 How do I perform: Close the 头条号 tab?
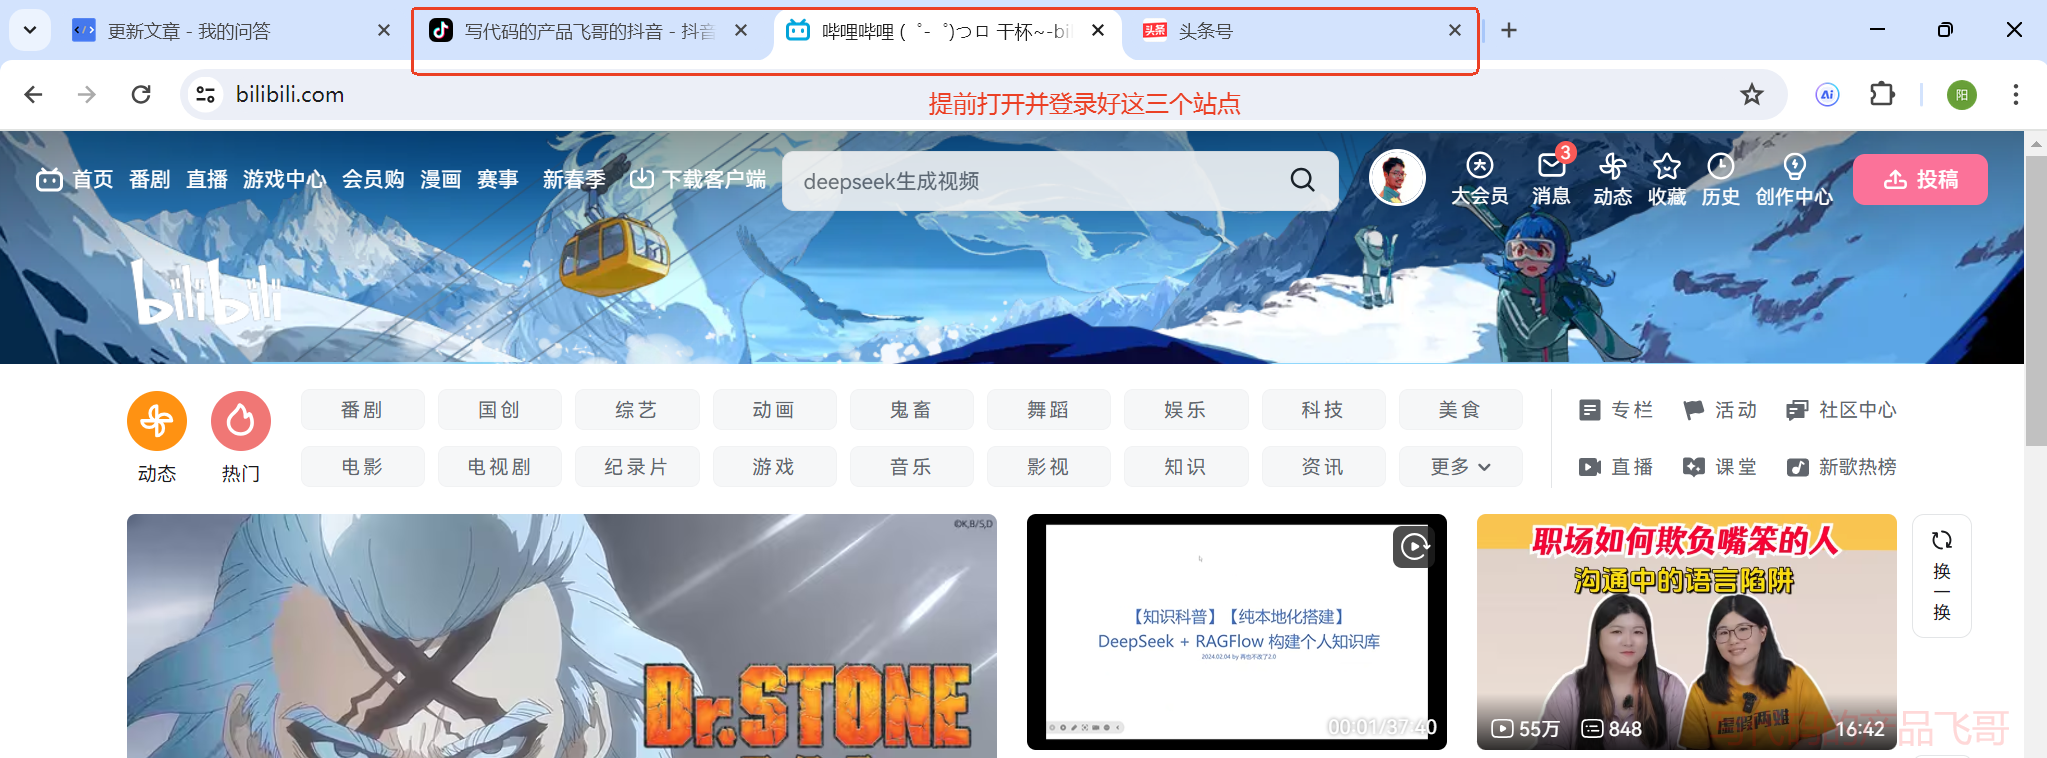coord(1455,31)
